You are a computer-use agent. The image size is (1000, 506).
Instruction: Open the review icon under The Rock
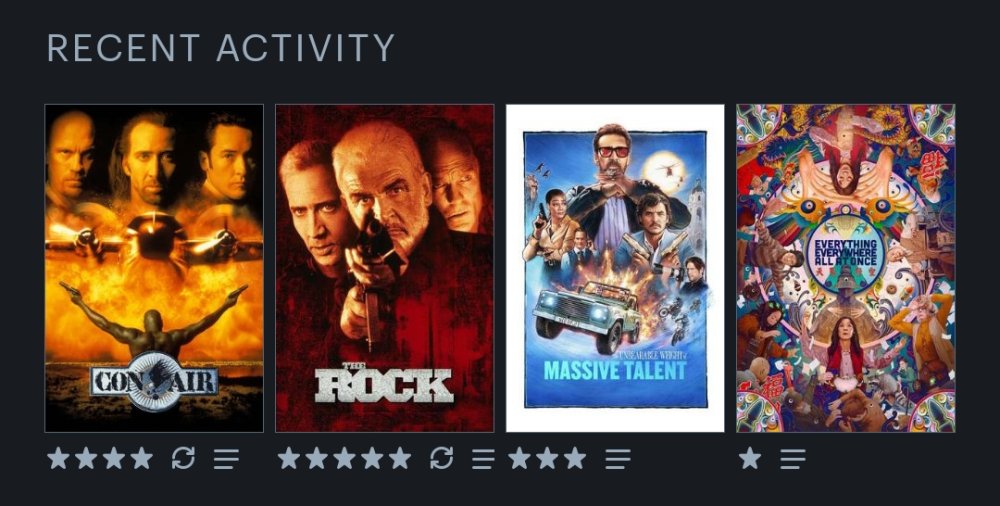(483, 459)
